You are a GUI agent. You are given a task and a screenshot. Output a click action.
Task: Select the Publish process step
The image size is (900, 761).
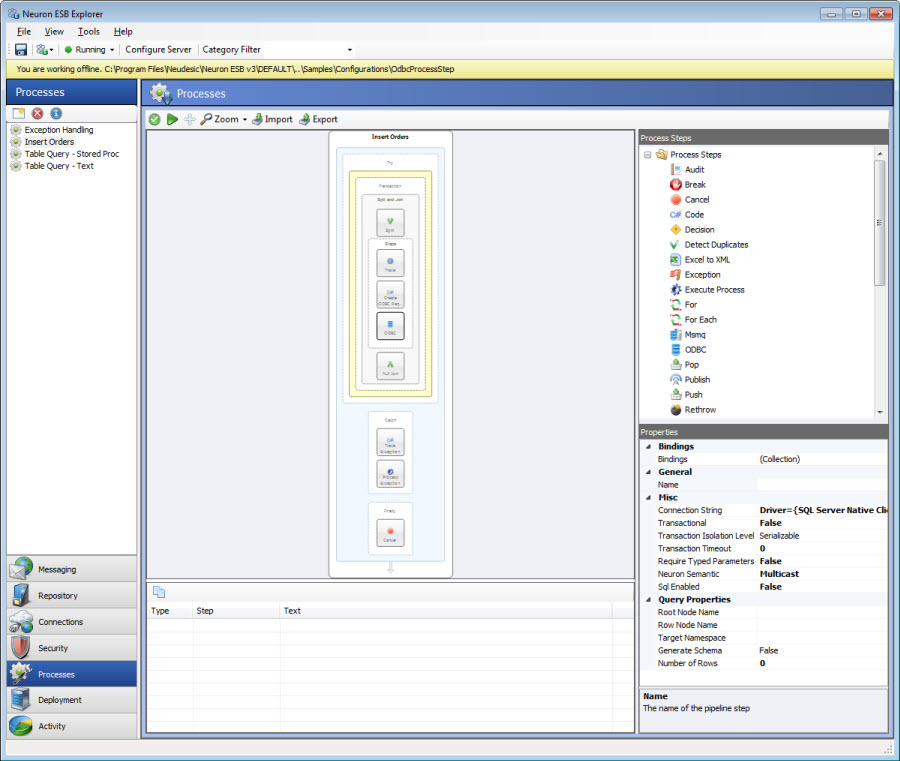click(x=690, y=379)
